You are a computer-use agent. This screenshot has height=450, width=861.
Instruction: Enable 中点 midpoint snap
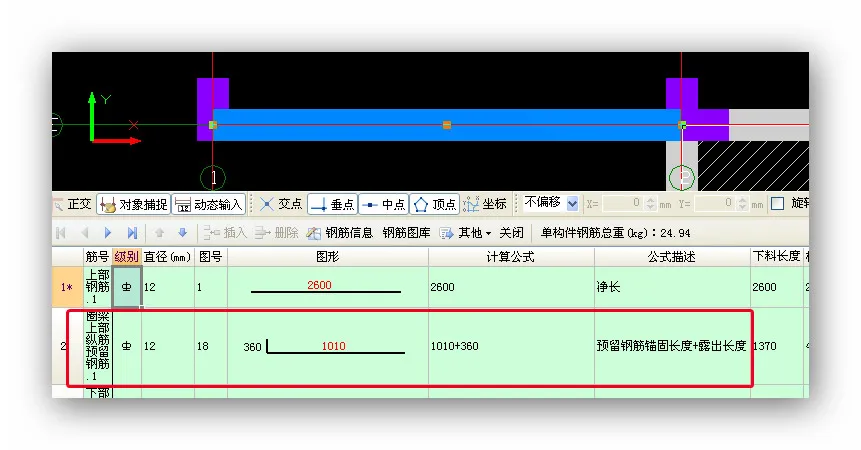coord(384,204)
